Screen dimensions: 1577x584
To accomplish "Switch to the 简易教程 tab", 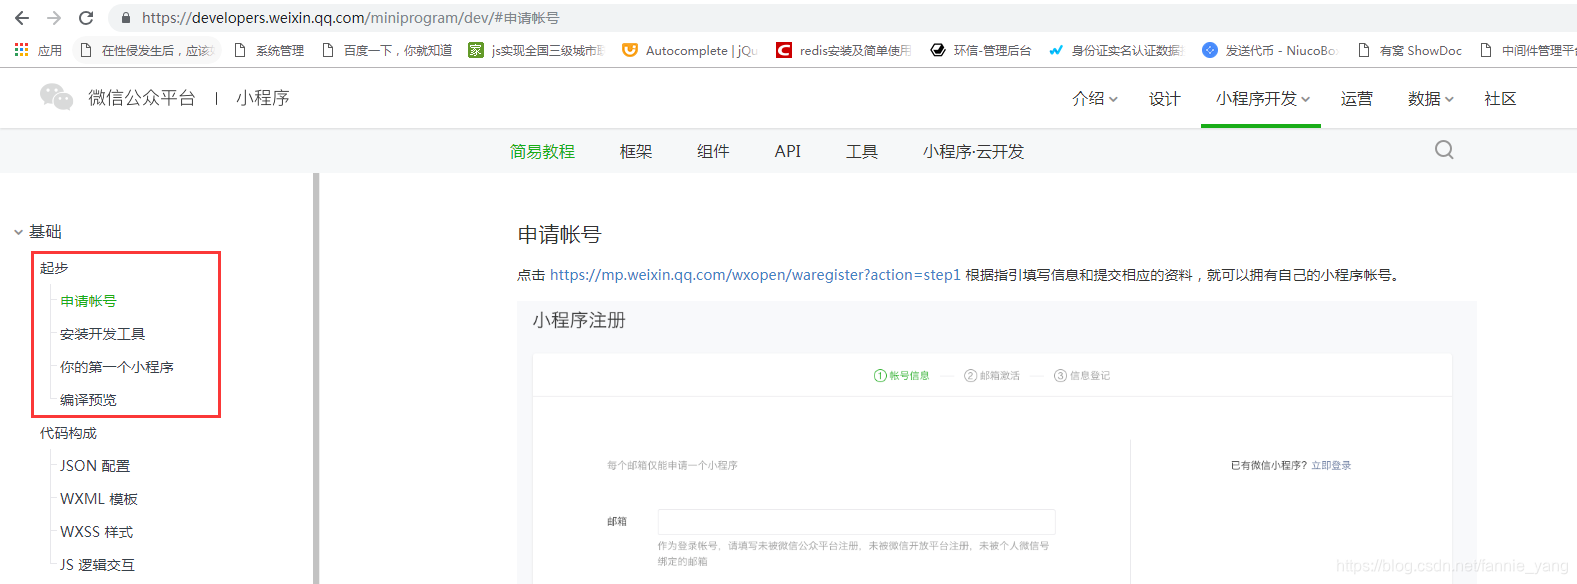I will tap(542, 151).
